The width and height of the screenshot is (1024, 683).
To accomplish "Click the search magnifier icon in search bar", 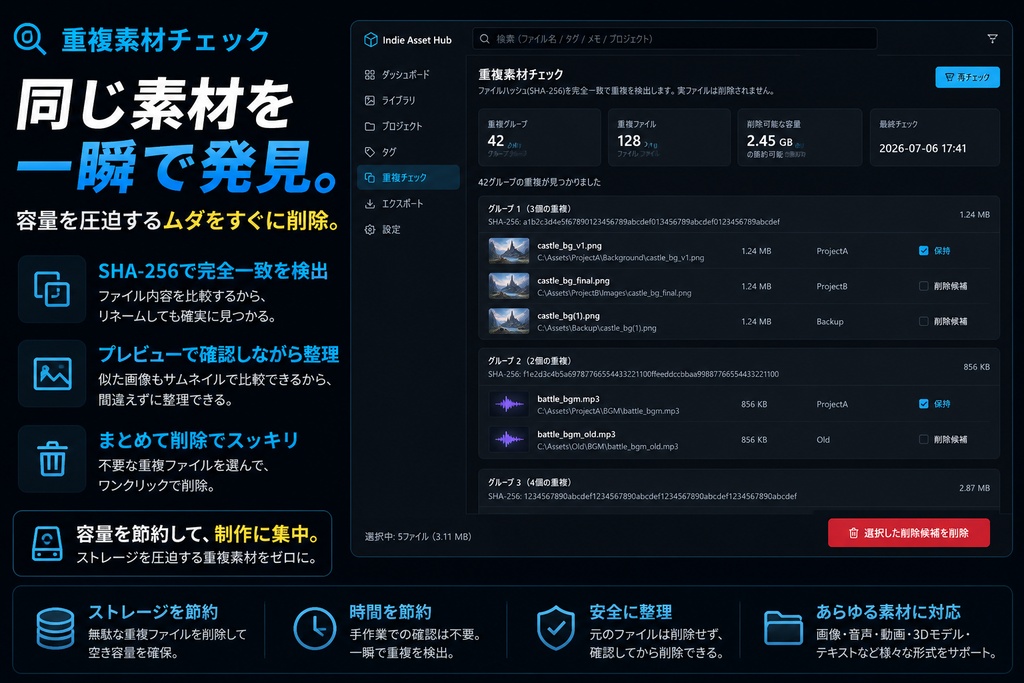I will [485, 39].
